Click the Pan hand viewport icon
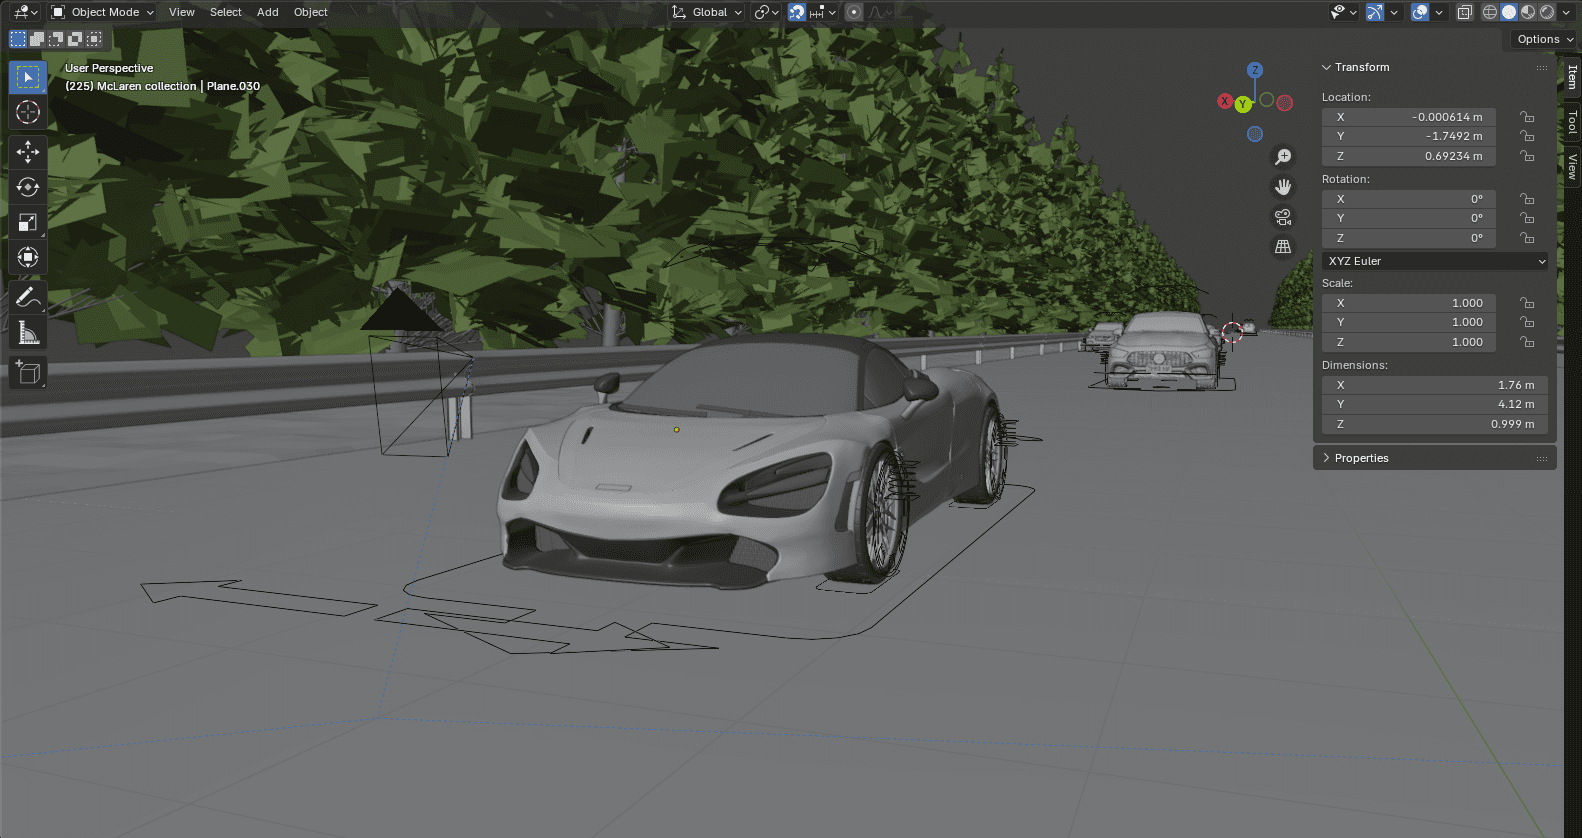The image size is (1582, 838). (x=1283, y=187)
